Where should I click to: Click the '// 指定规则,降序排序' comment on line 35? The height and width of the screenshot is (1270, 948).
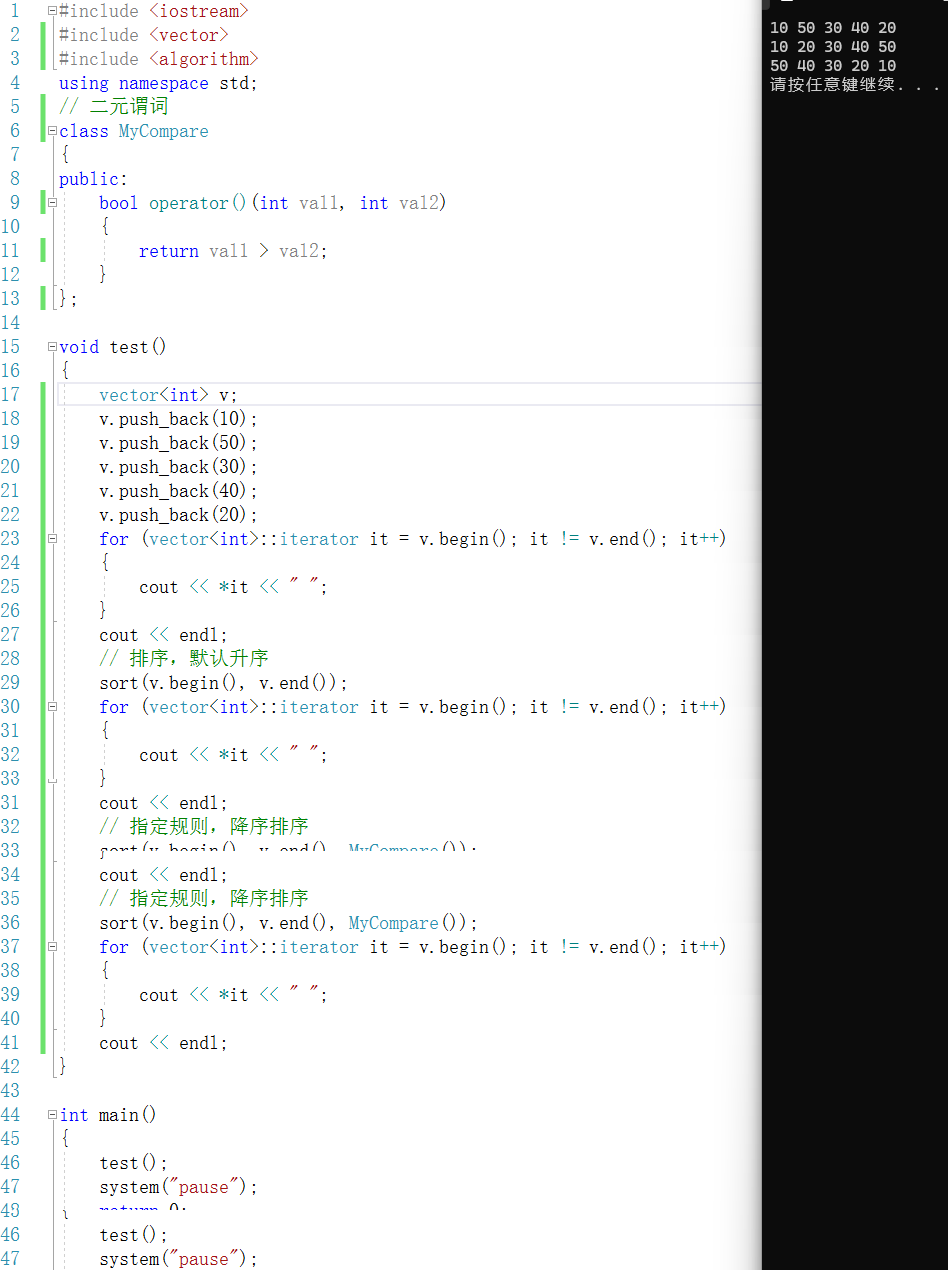point(203,899)
